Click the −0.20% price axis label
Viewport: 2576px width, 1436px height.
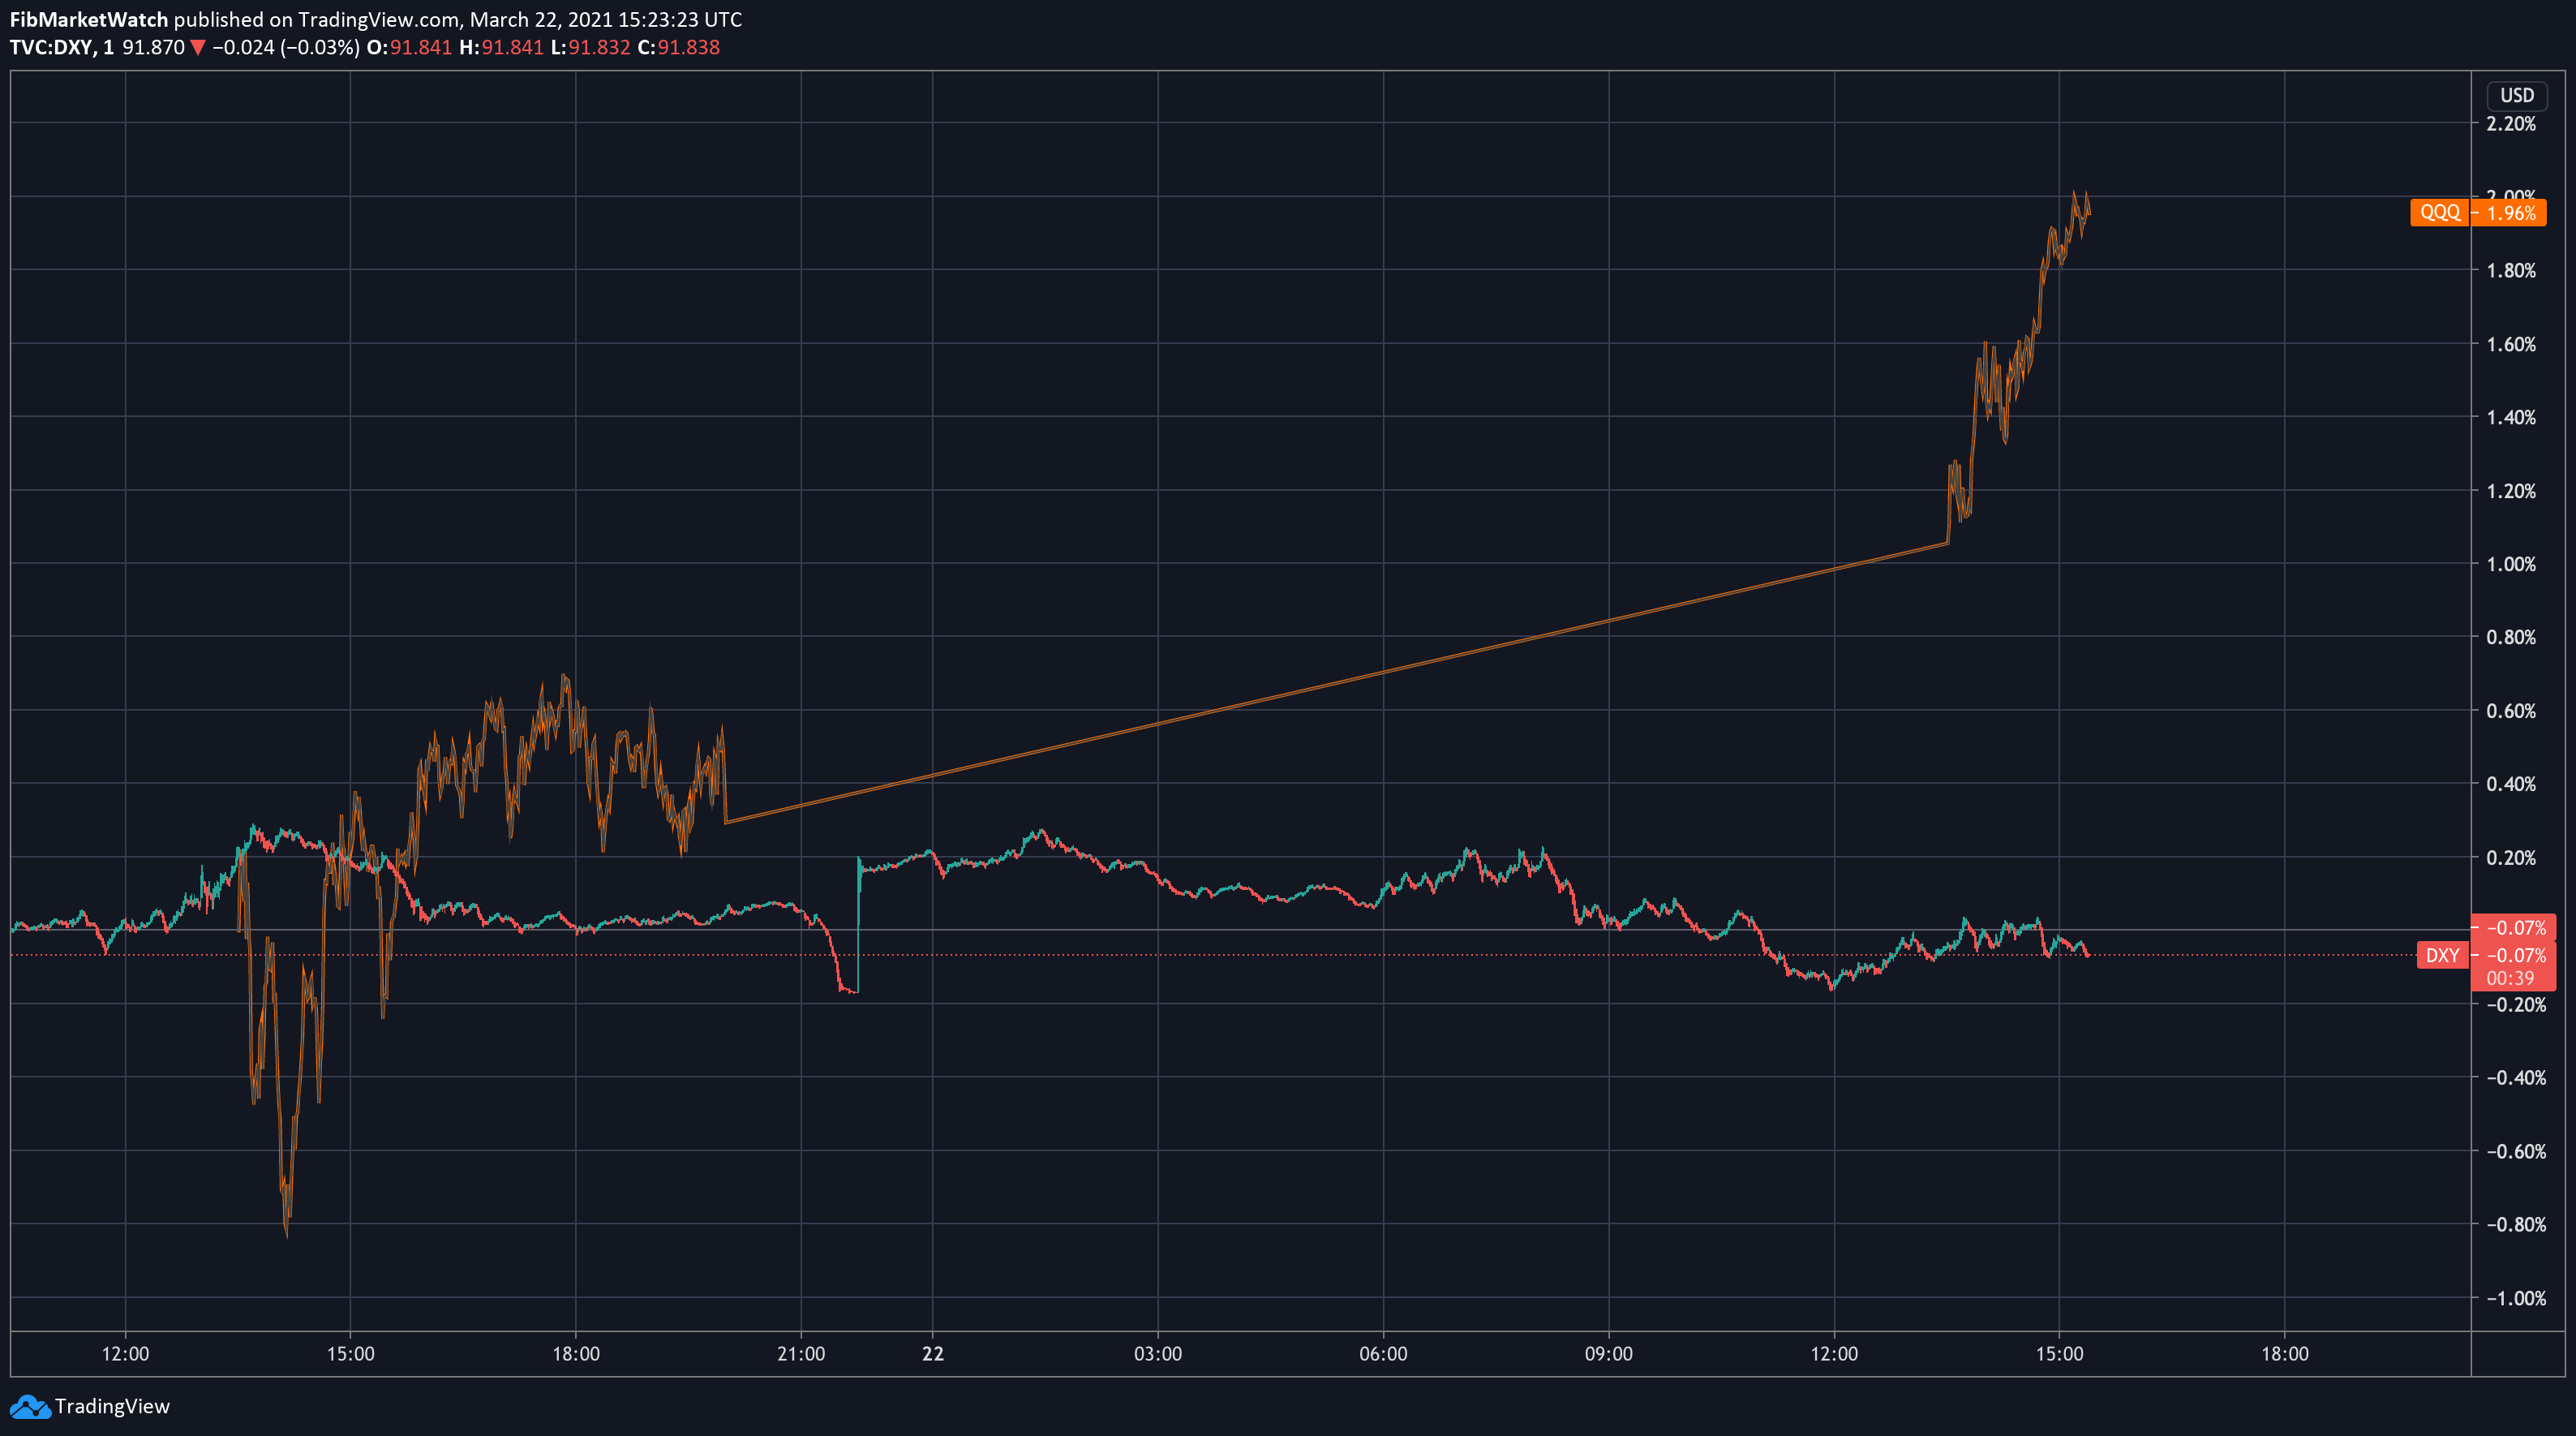tap(2516, 1005)
